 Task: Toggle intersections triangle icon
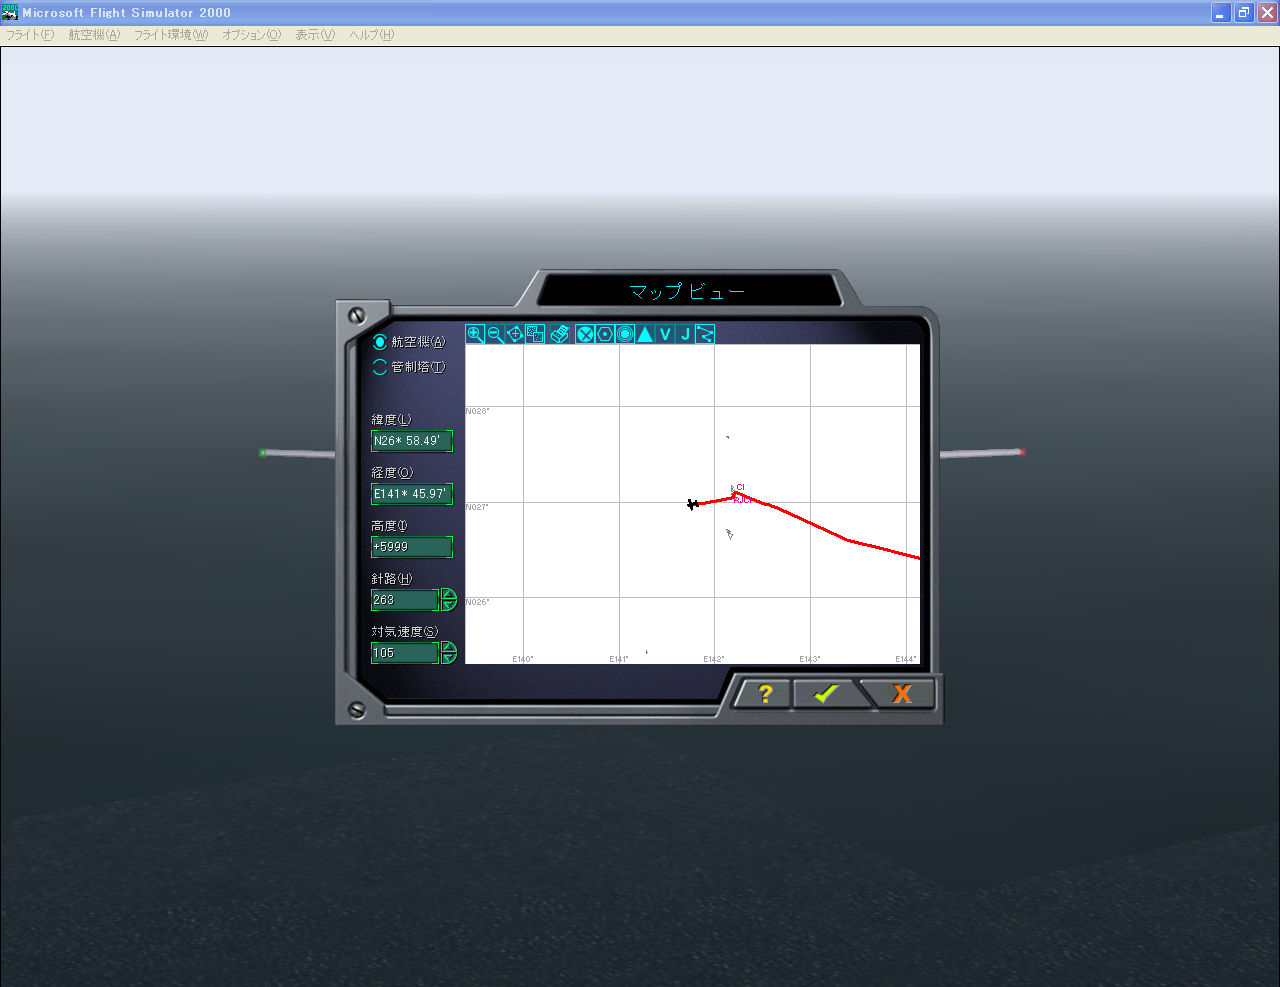(645, 334)
